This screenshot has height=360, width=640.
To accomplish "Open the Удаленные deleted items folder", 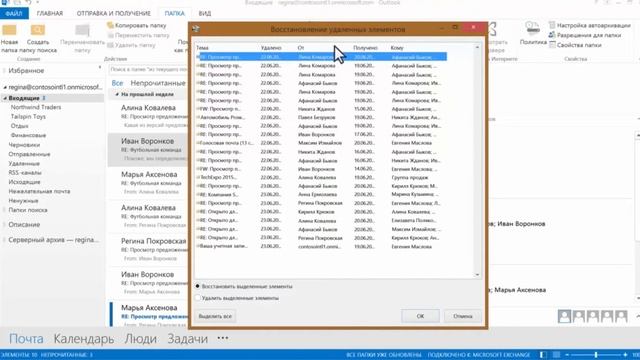I will pyautogui.click(x=24, y=164).
